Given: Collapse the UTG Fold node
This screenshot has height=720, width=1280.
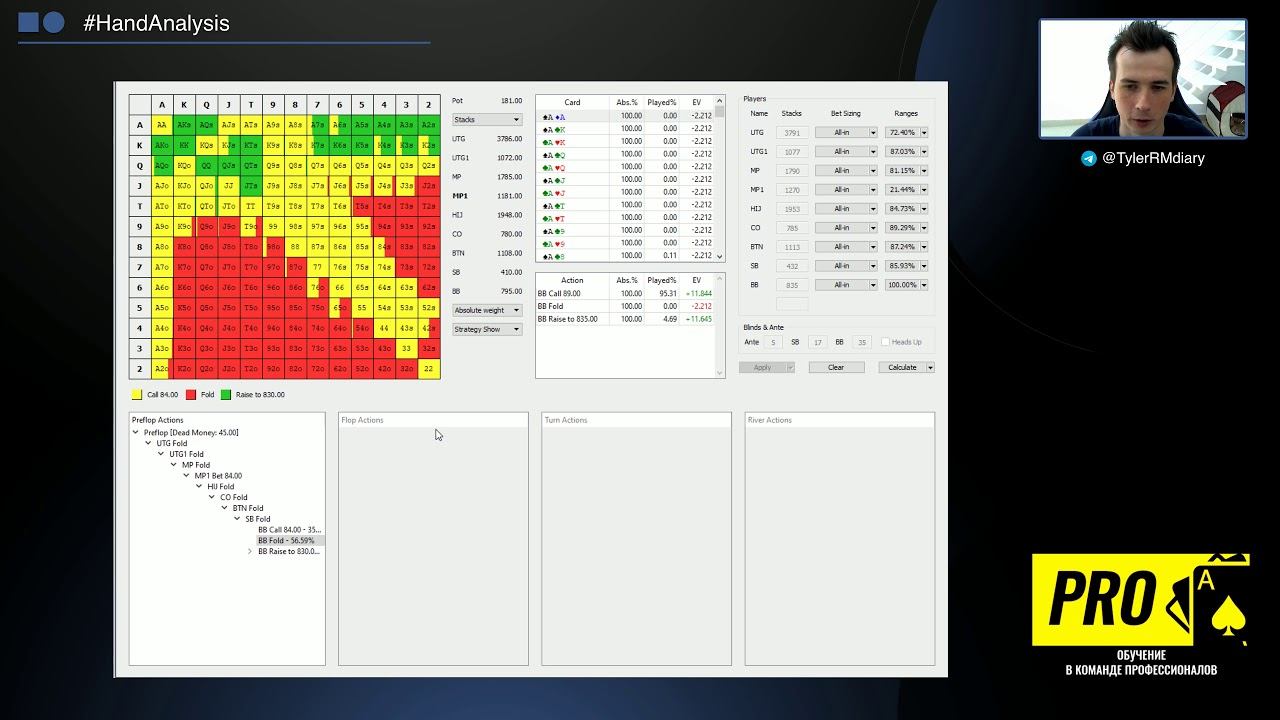Looking at the screenshot, I should pos(148,443).
